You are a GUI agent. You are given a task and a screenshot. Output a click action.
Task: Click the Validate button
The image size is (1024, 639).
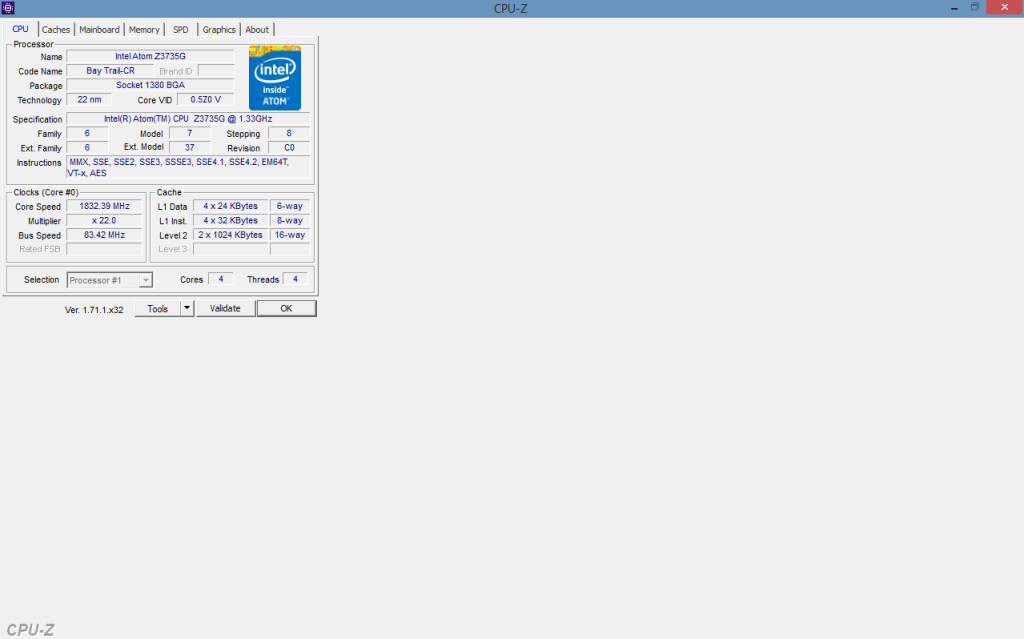pos(225,308)
